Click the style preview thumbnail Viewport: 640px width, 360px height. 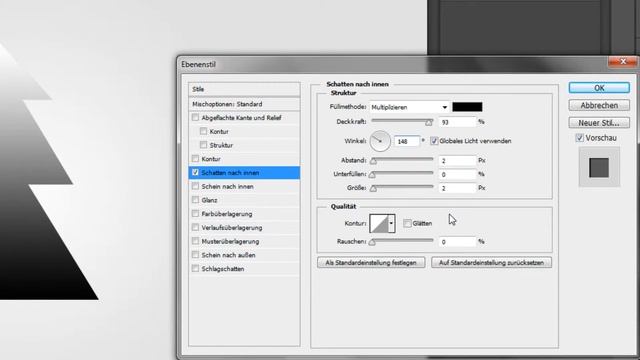599,167
